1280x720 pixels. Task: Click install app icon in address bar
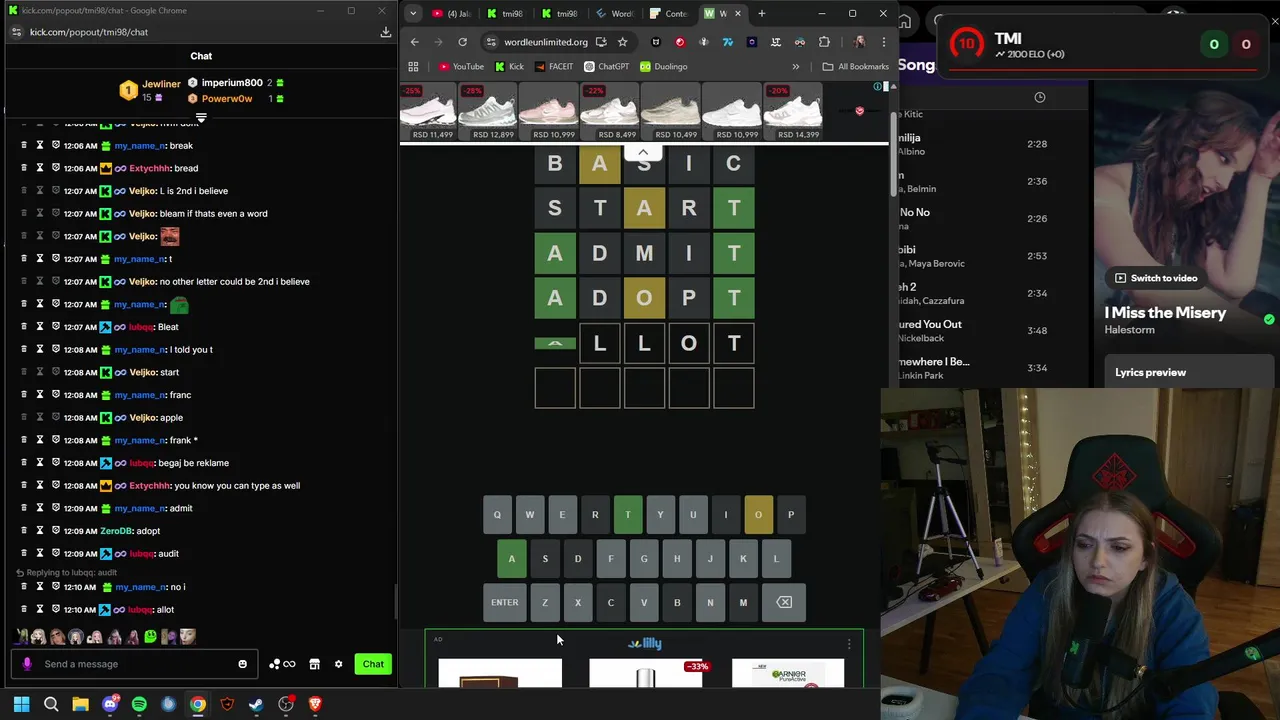tap(601, 42)
